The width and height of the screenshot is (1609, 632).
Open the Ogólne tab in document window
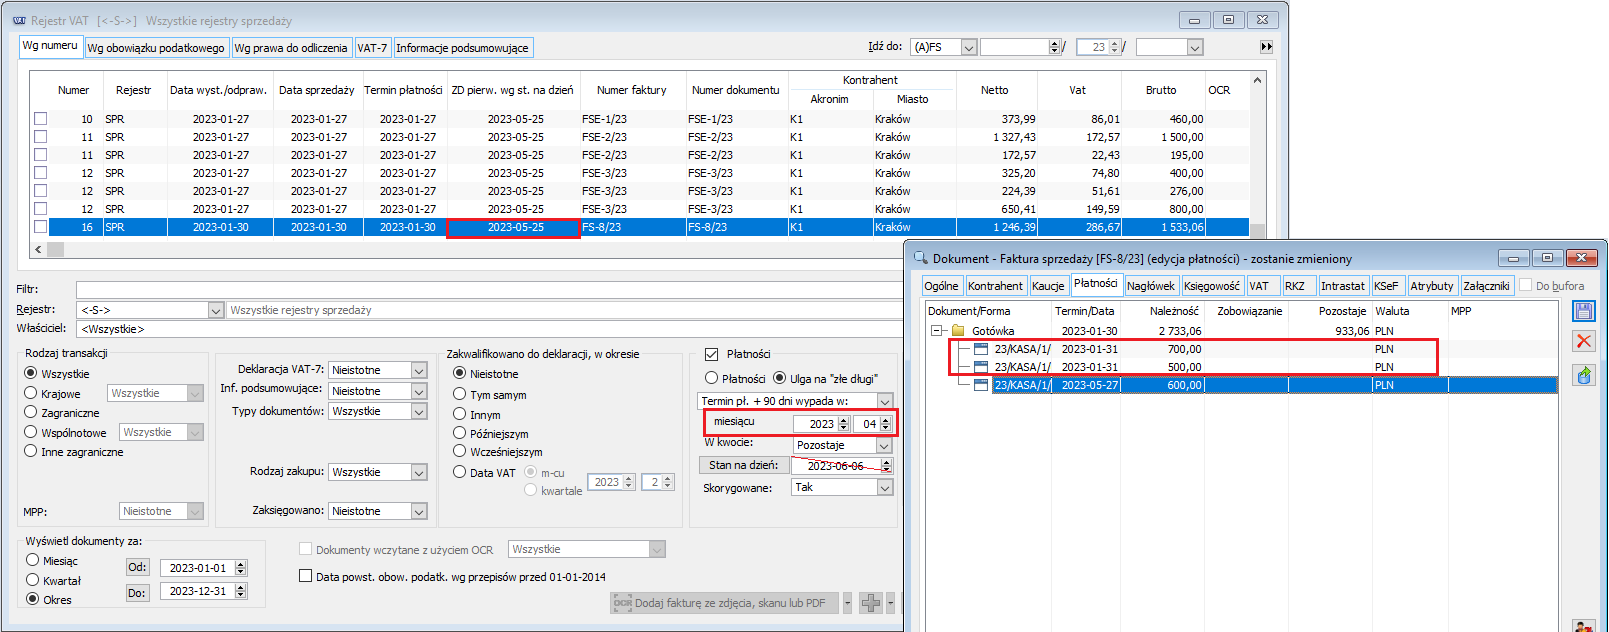pos(942,286)
